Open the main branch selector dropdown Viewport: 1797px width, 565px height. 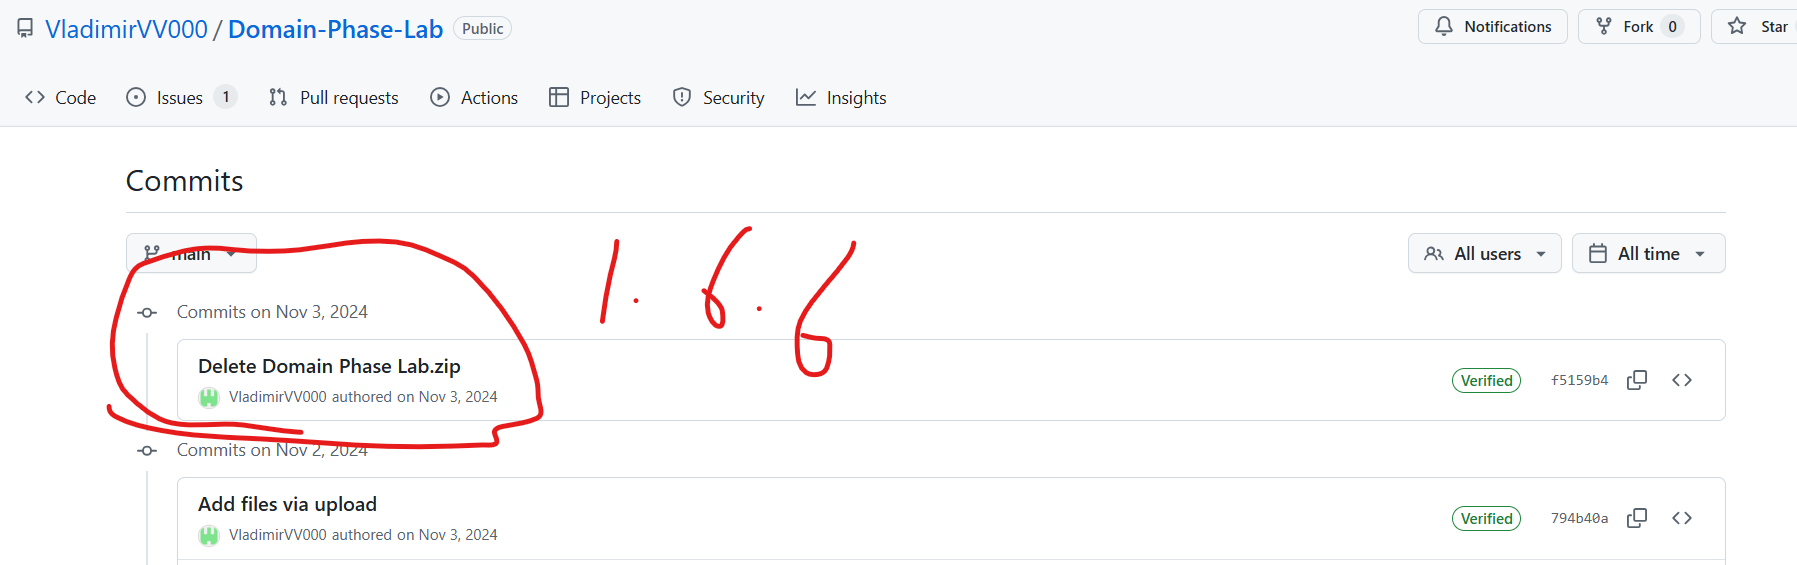click(191, 253)
